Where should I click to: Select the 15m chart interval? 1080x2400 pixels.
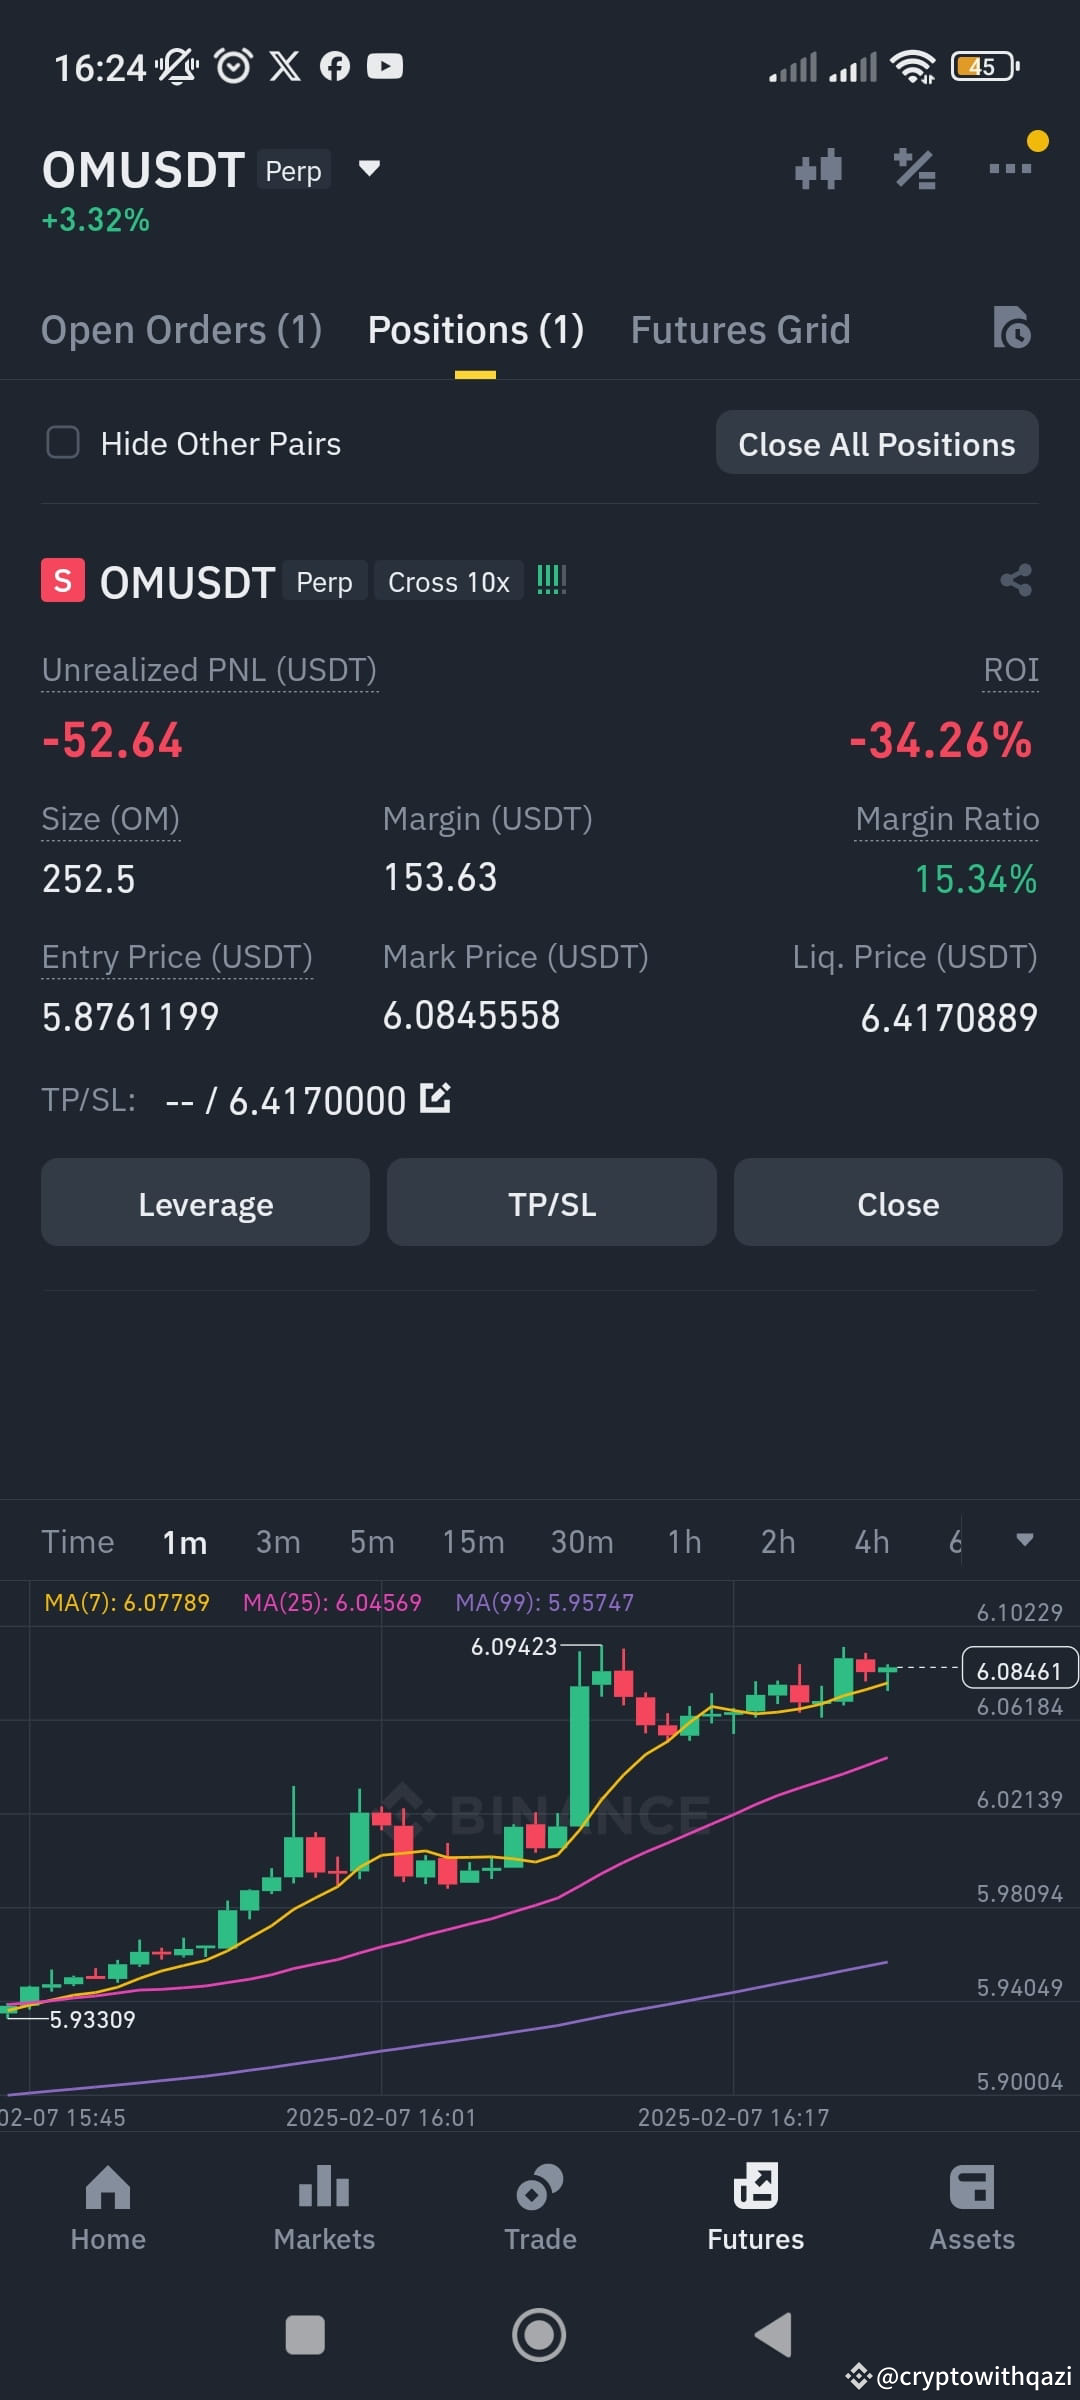[474, 1541]
